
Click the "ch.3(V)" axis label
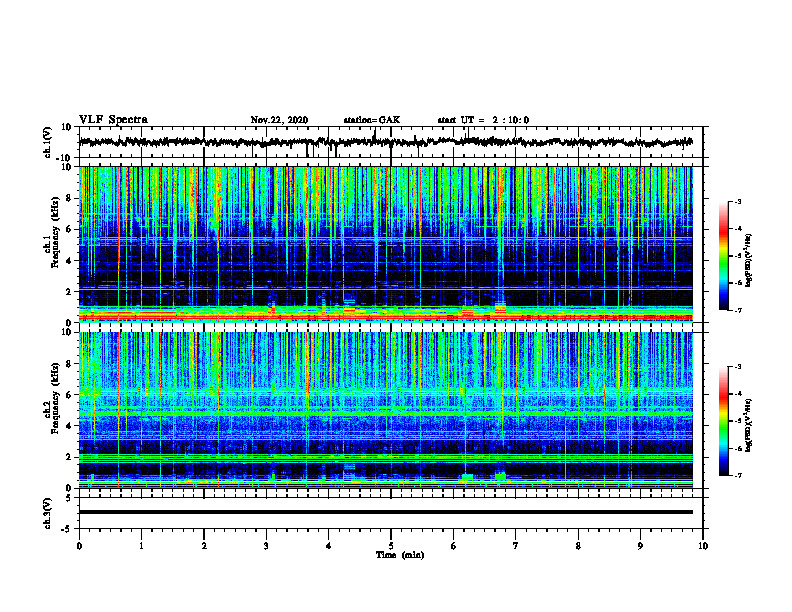click(48, 514)
